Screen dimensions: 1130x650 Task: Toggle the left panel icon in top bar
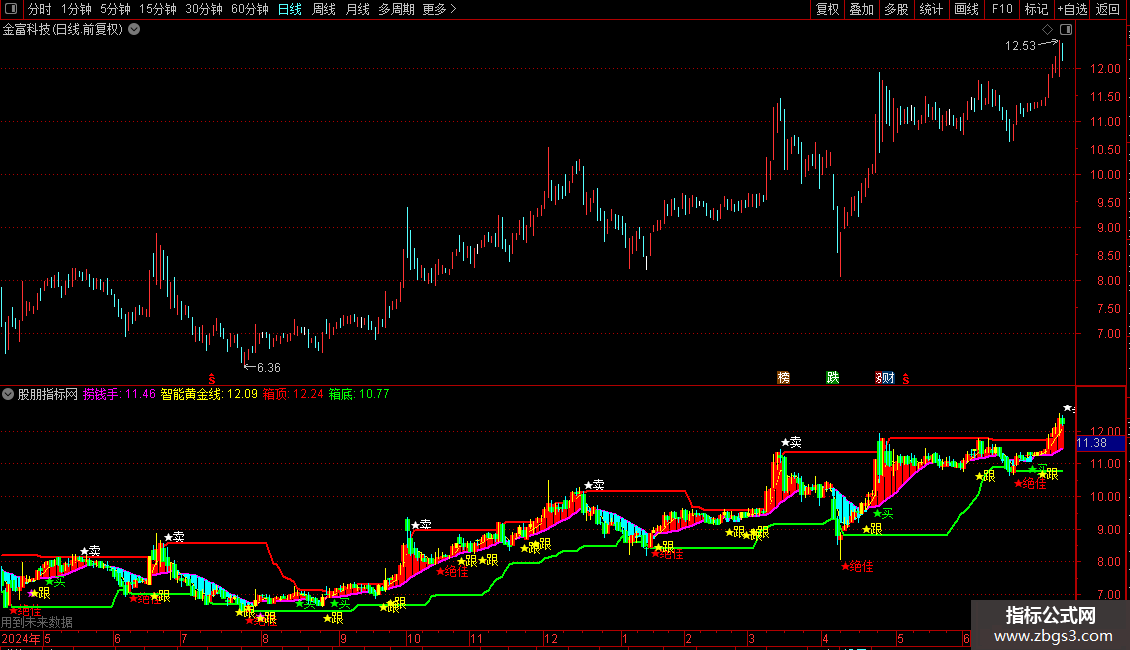pyautogui.click(x=11, y=9)
